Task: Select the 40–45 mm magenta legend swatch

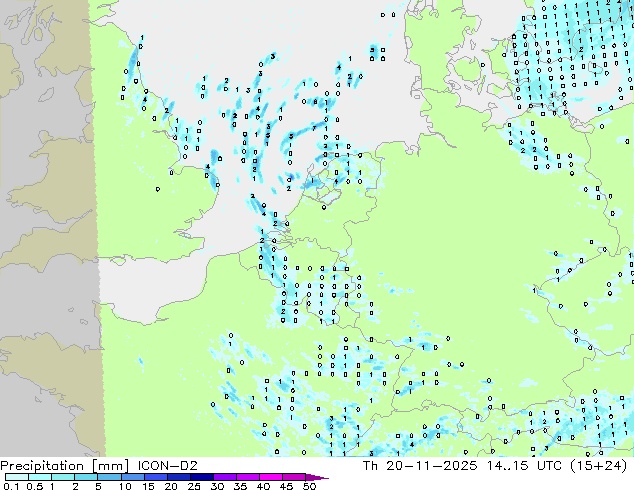Action: tap(271, 477)
